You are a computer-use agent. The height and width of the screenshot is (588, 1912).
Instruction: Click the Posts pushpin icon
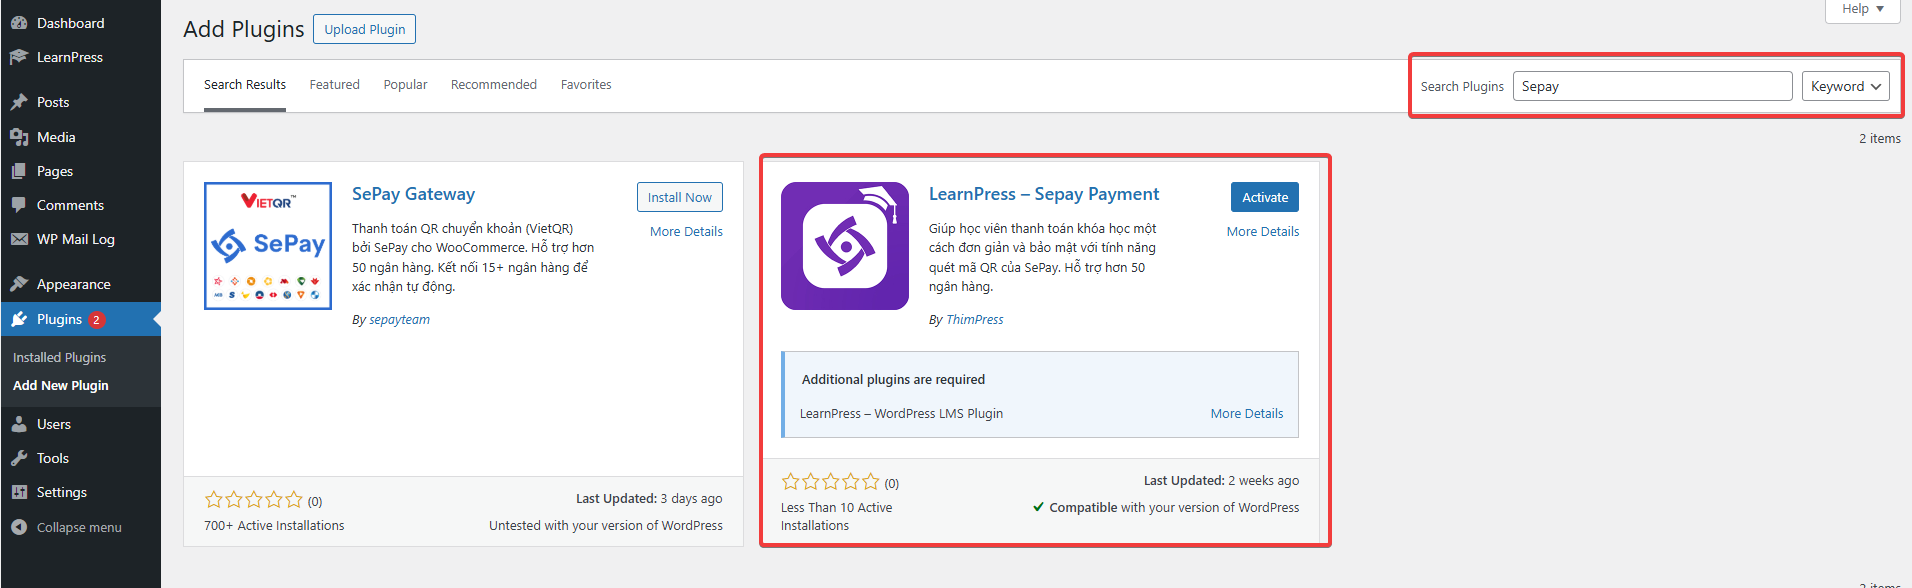(x=19, y=102)
